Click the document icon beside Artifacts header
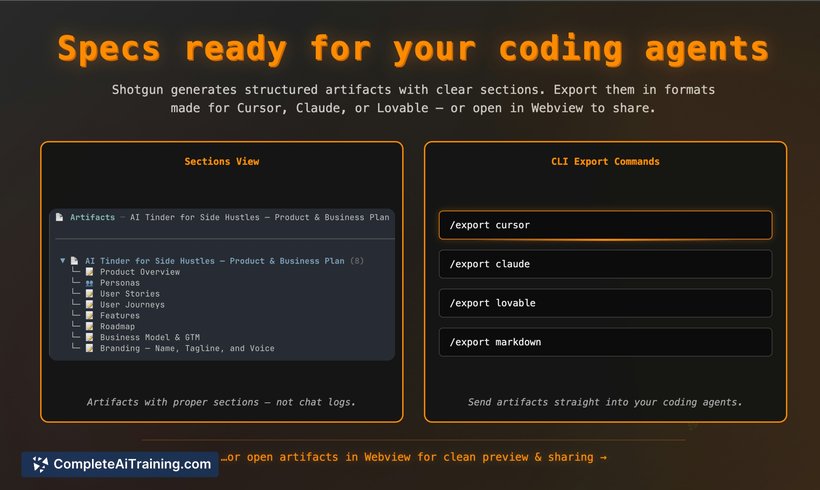The width and height of the screenshot is (820, 490). coord(60,217)
